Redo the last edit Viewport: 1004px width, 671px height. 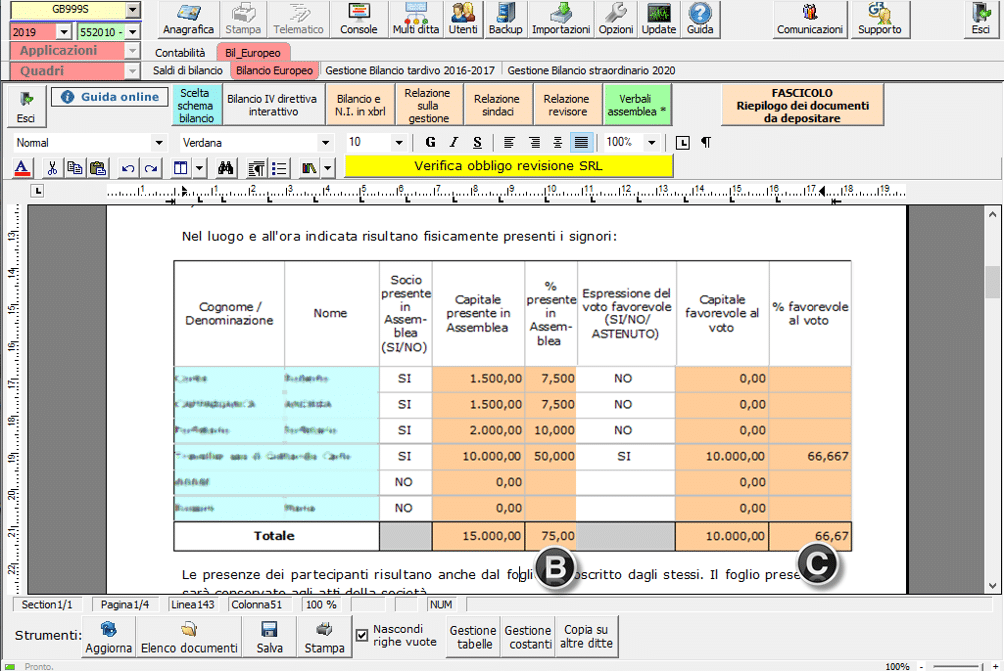click(x=151, y=168)
